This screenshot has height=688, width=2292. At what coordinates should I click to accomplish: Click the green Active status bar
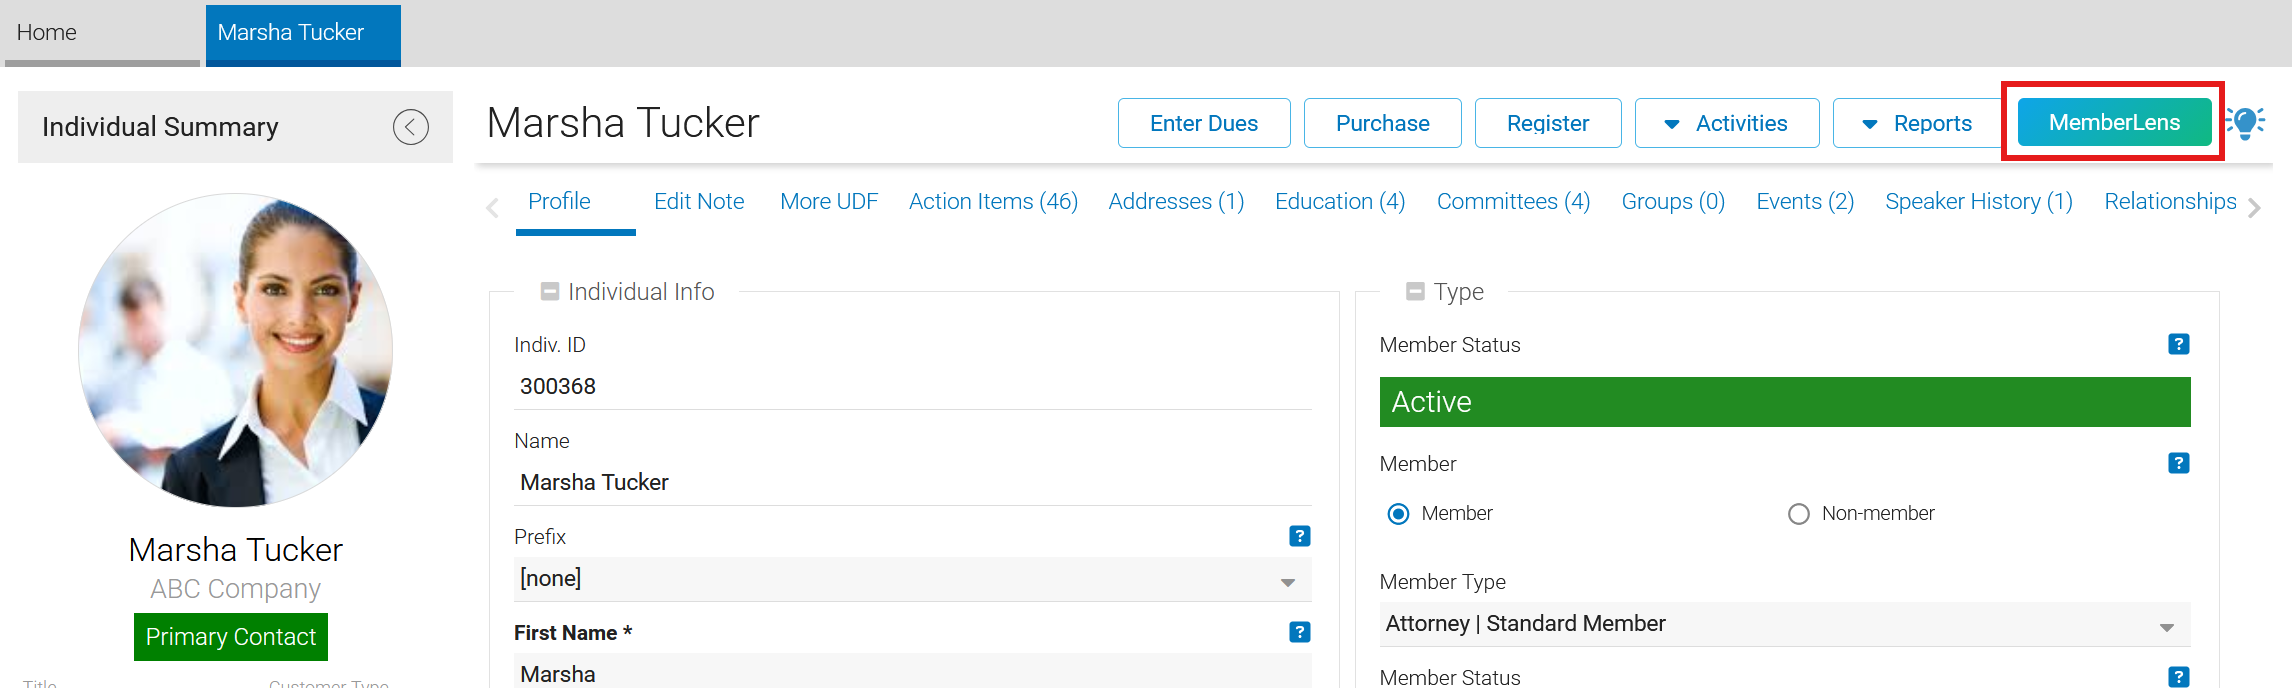tap(1785, 402)
